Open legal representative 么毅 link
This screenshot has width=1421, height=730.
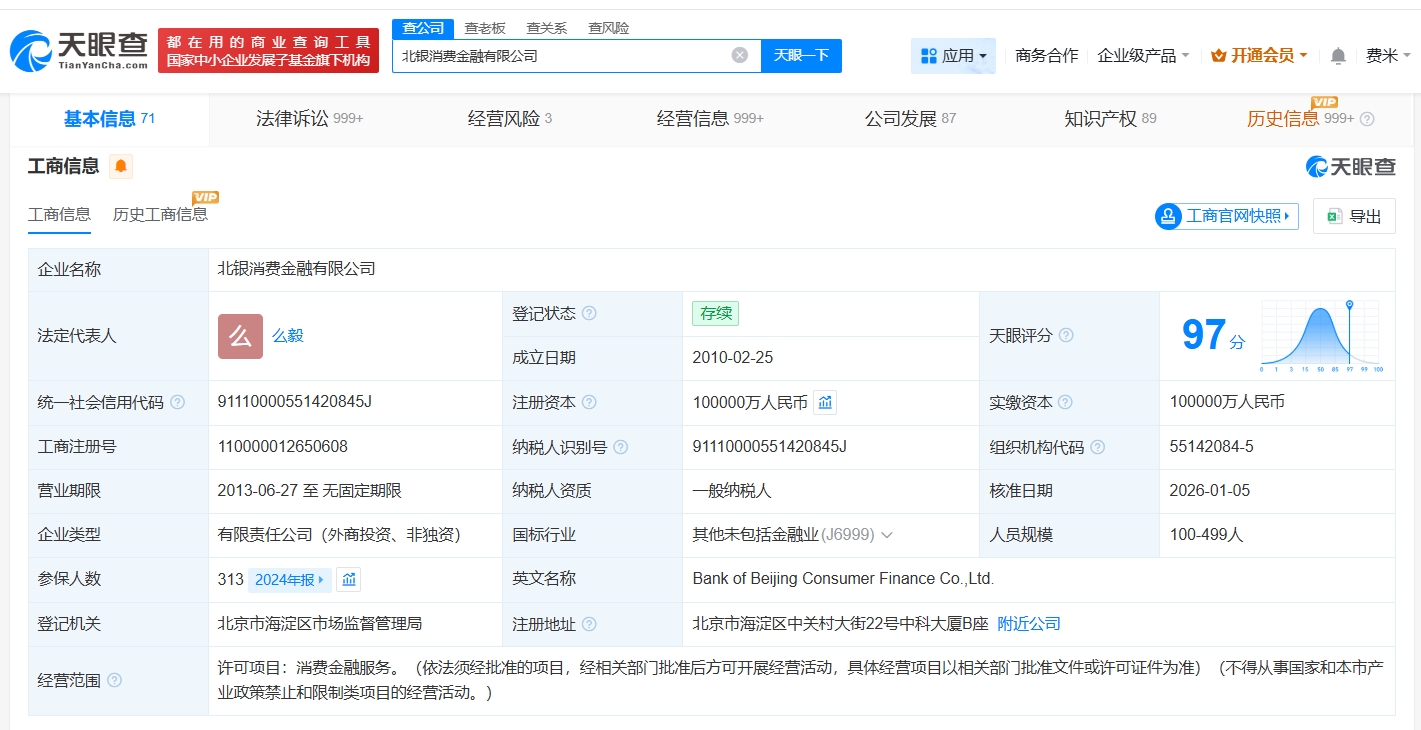[x=287, y=336]
